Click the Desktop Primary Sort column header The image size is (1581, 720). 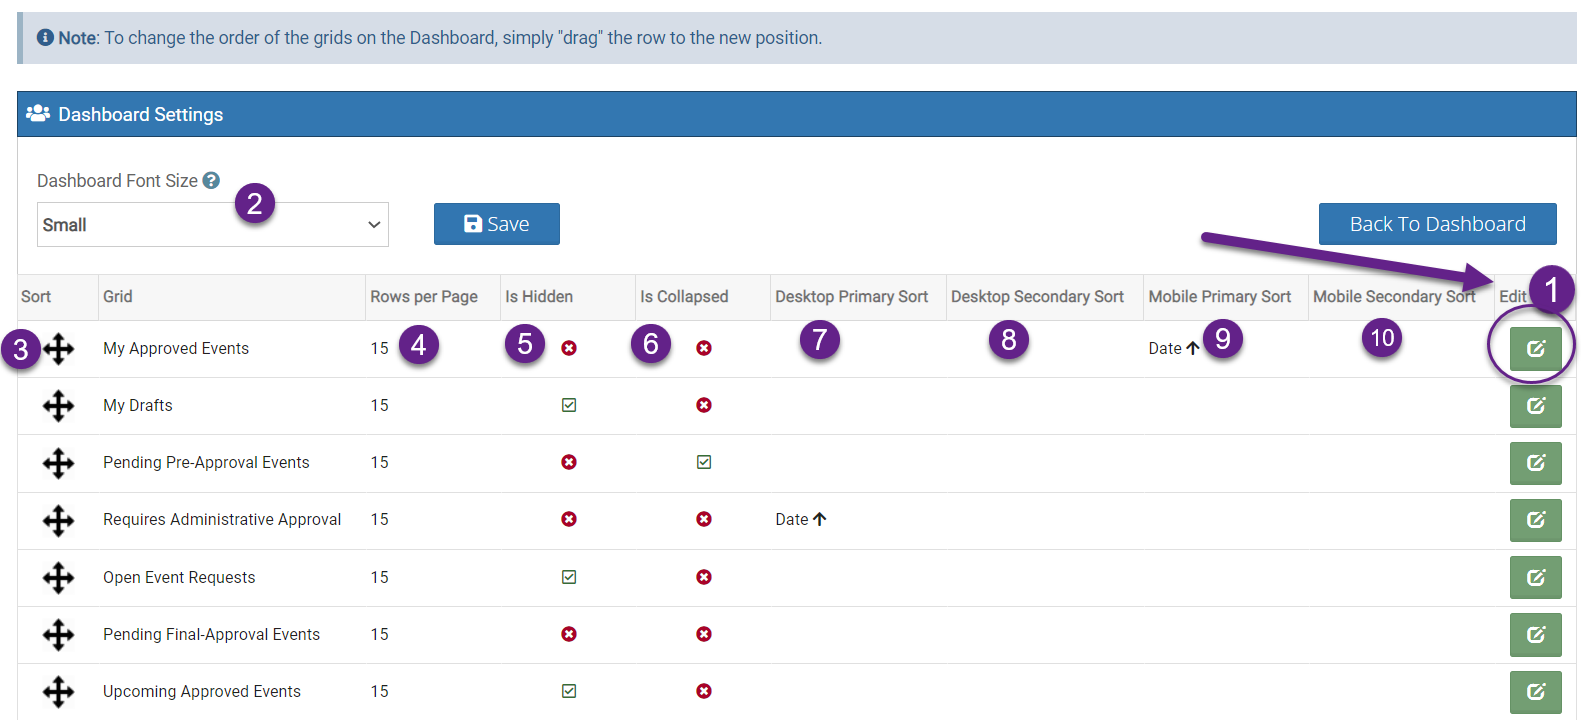[x=851, y=297]
